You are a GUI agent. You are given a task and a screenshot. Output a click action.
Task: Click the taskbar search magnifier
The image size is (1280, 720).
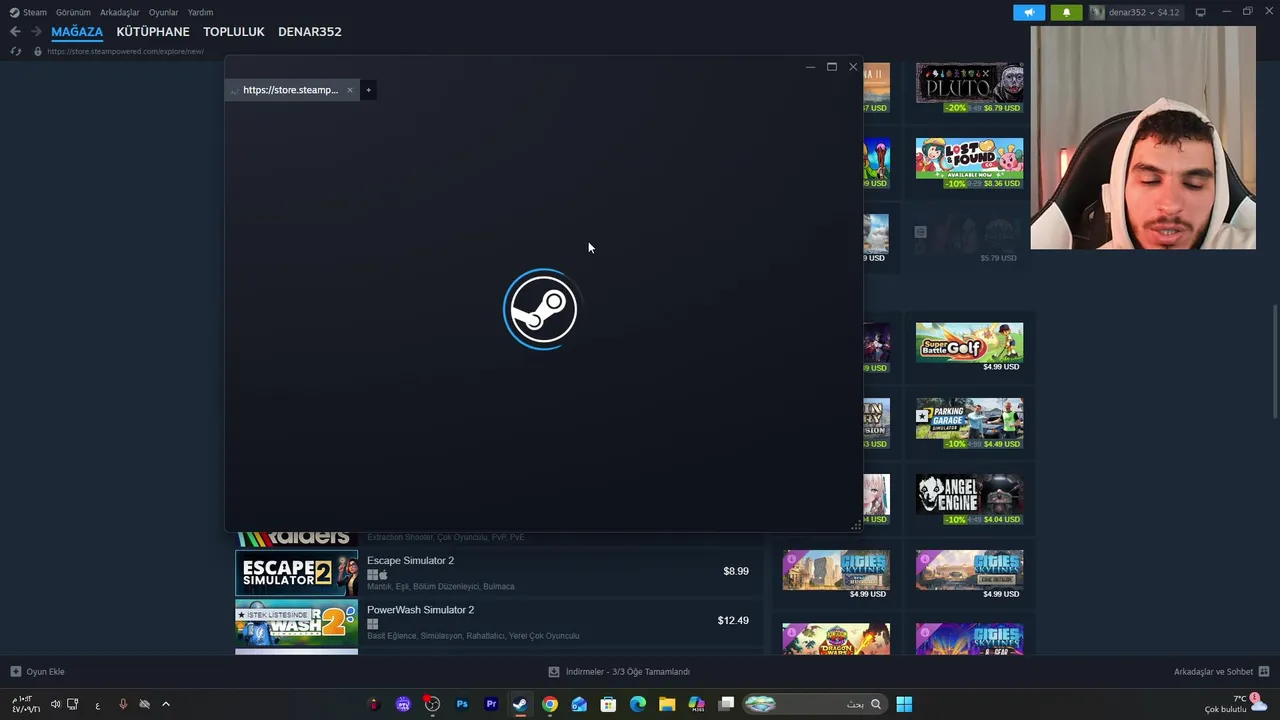(x=876, y=704)
